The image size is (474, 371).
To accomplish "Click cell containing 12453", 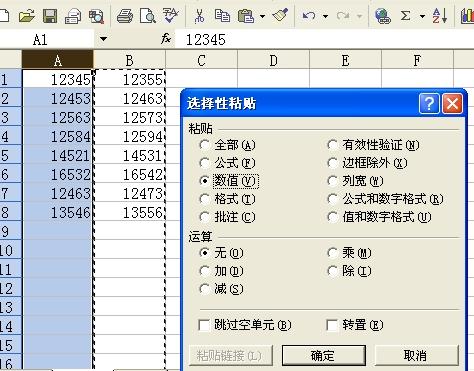I will coord(57,98).
